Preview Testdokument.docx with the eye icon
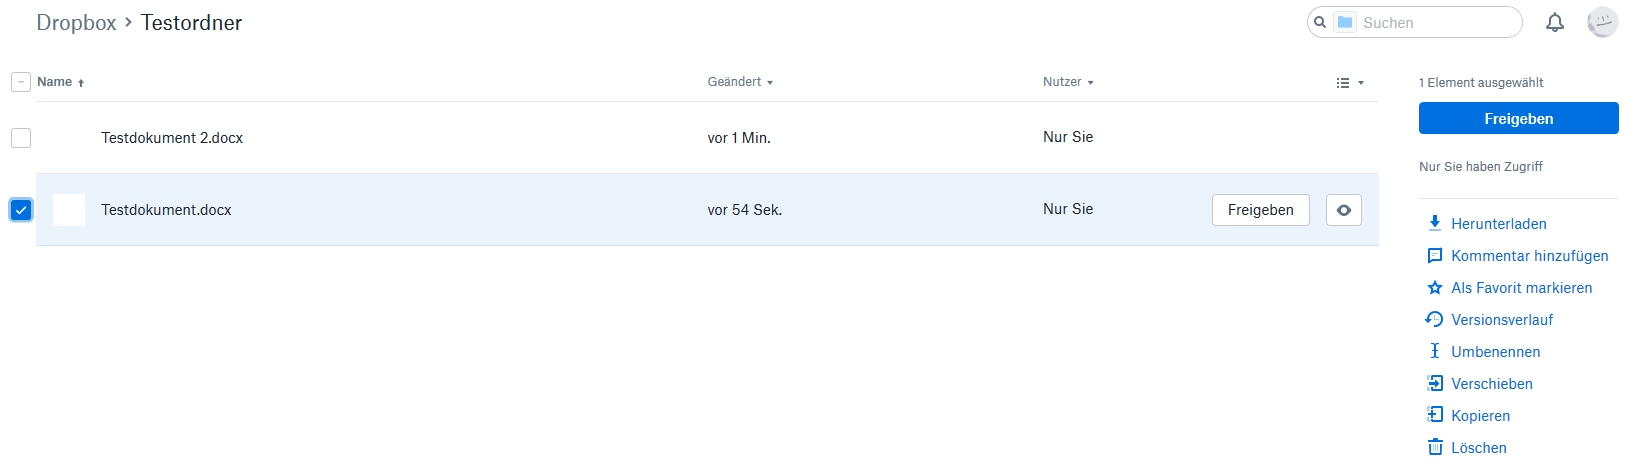The height and width of the screenshot is (473, 1641). click(x=1343, y=210)
